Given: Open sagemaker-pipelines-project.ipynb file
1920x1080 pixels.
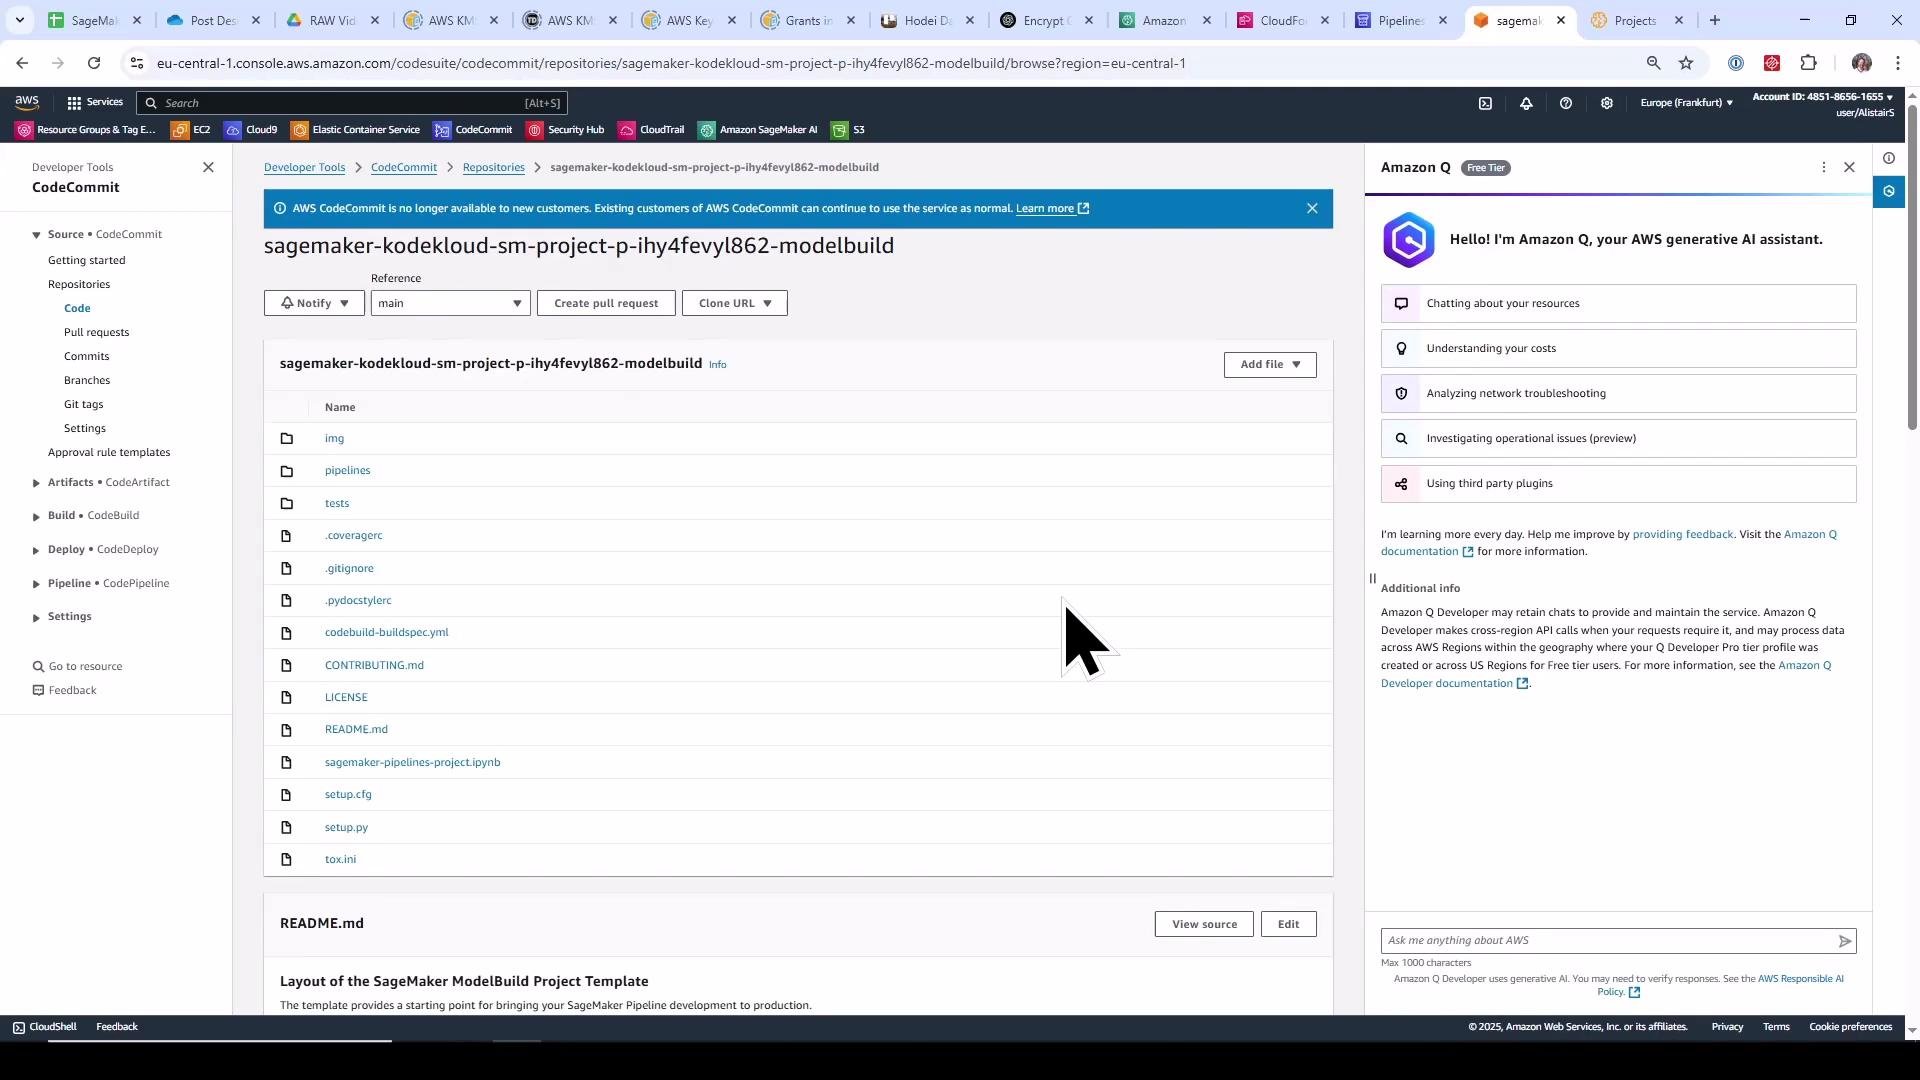Looking at the screenshot, I should click(x=412, y=762).
